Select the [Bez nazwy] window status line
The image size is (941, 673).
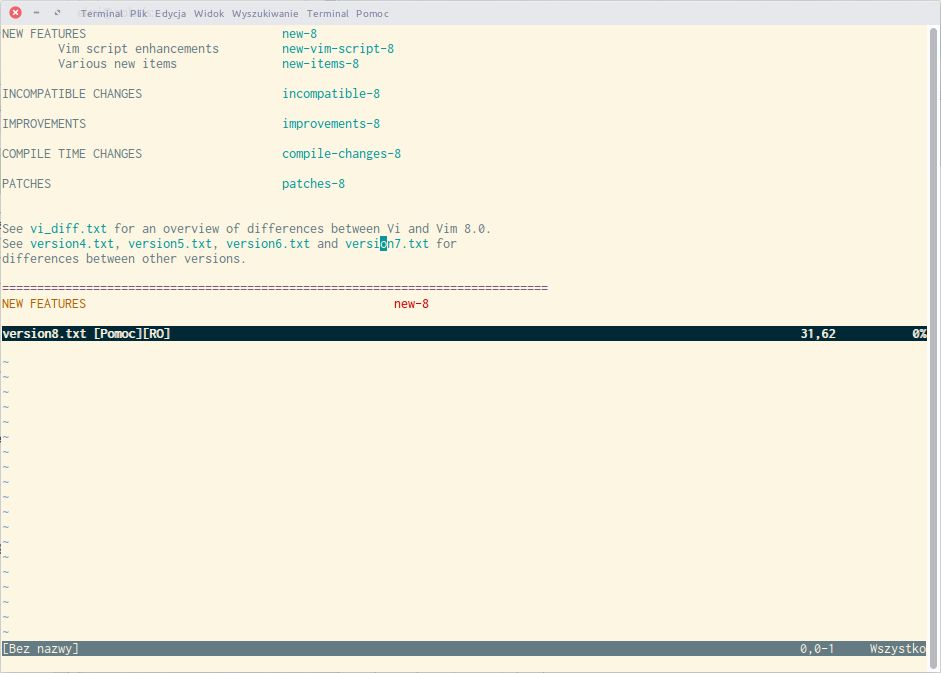click(x=464, y=648)
